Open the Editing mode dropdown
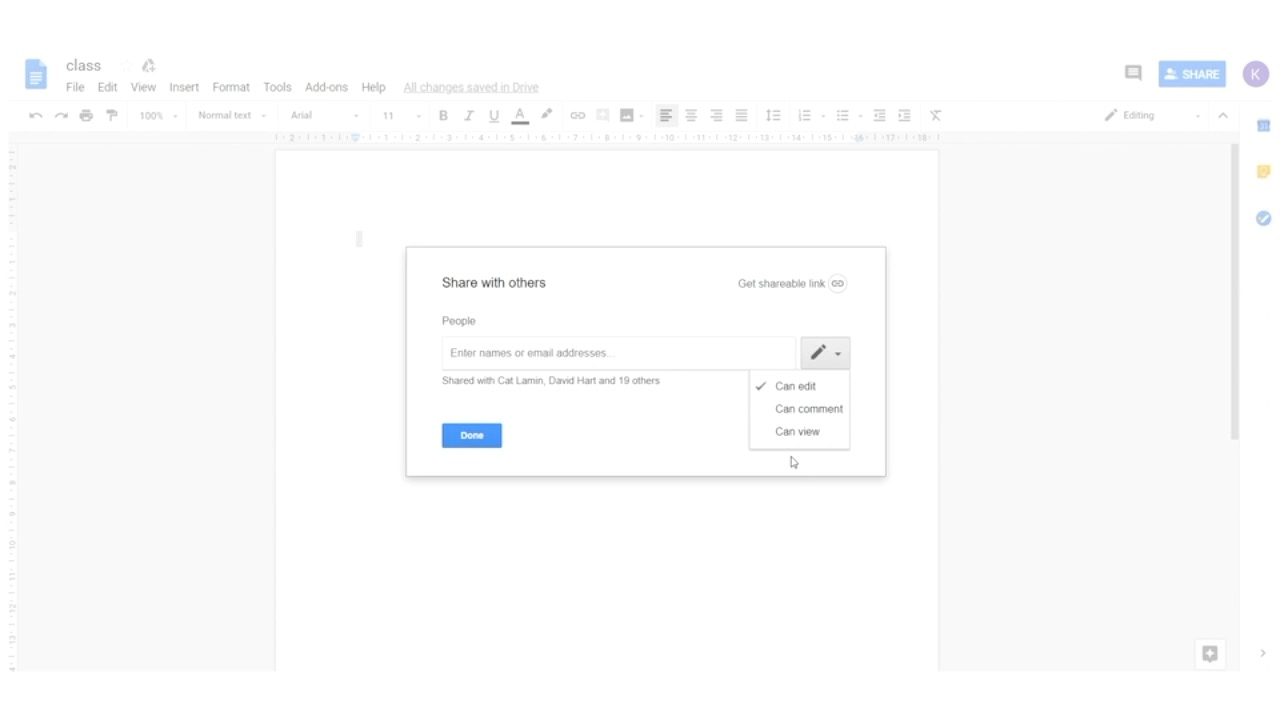This screenshot has width=1280, height=720. (1152, 116)
